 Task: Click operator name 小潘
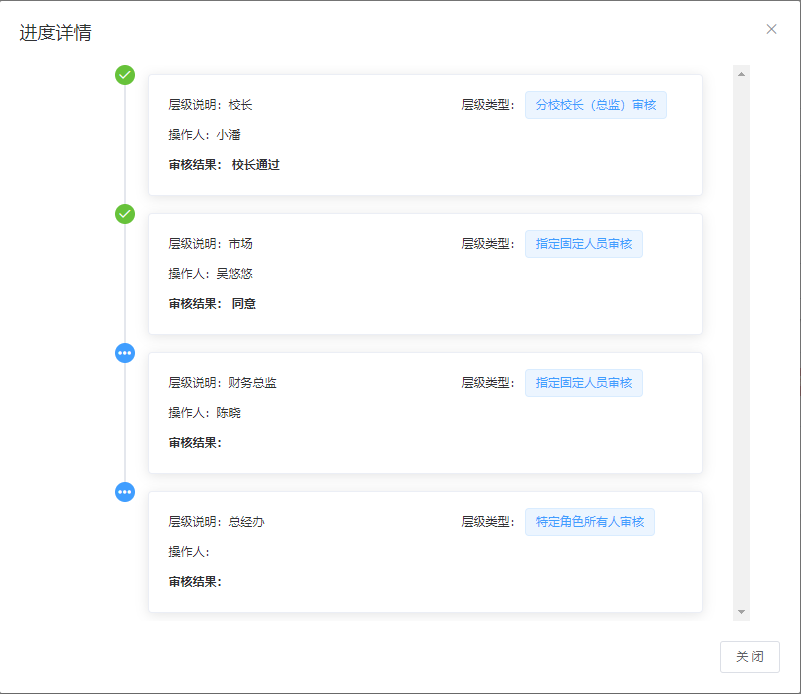pyautogui.click(x=228, y=135)
